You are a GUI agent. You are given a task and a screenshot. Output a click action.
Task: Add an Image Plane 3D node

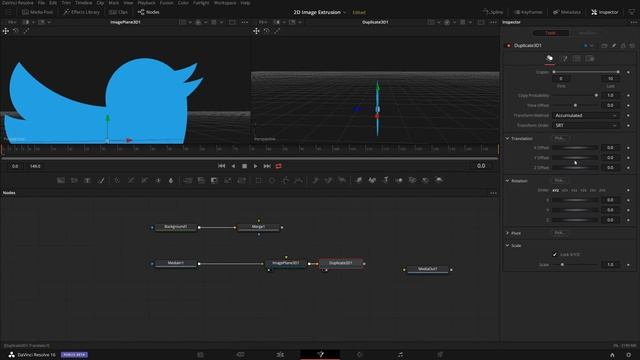[x=359, y=180]
